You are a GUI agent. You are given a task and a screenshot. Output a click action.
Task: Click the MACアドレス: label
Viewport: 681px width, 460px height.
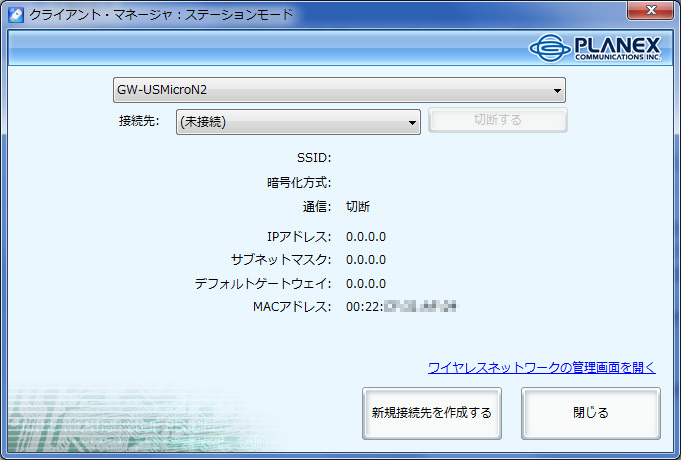pos(292,307)
